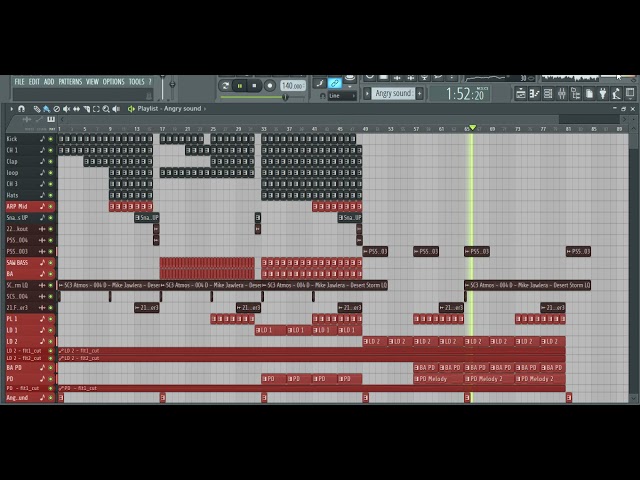Open the project picker pages icon
640x480 pixels.
coord(589,94)
